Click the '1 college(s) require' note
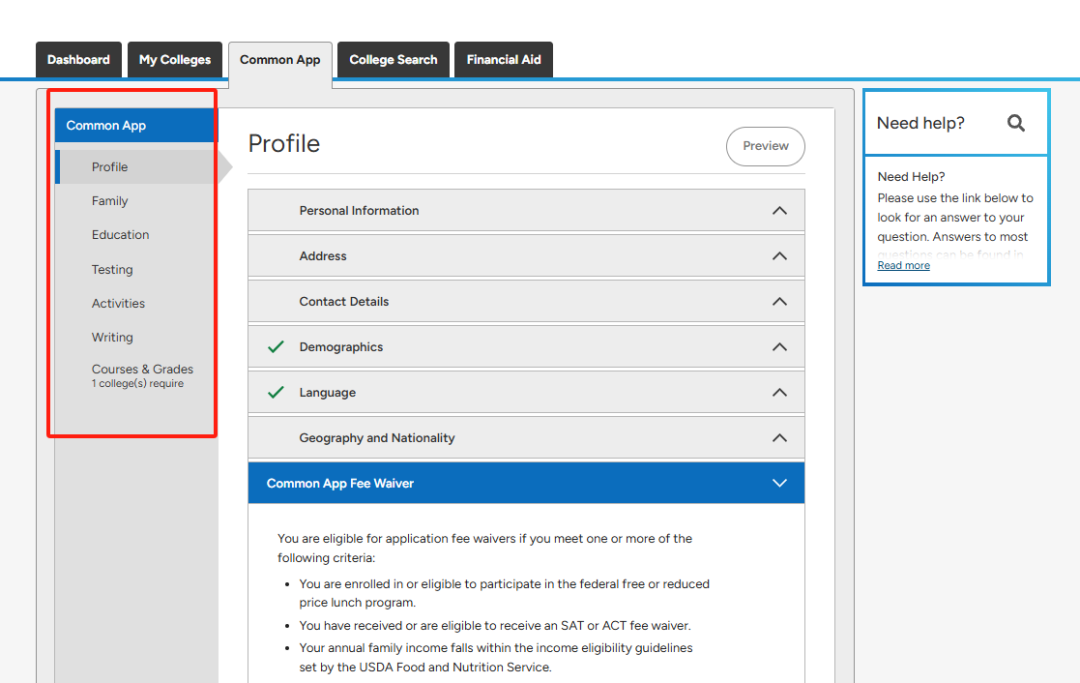This screenshot has width=1080, height=683. point(138,383)
